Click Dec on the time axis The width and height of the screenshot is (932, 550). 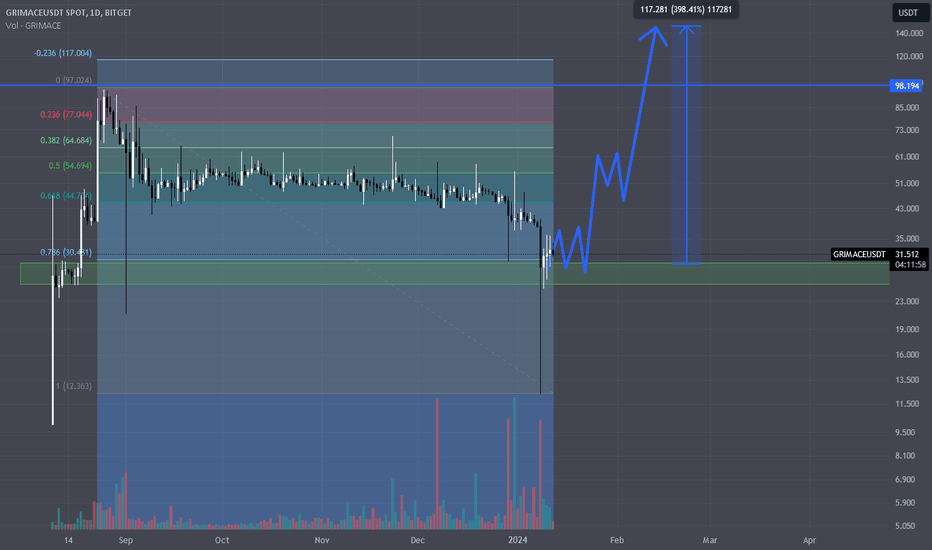pyautogui.click(x=418, y=540)
